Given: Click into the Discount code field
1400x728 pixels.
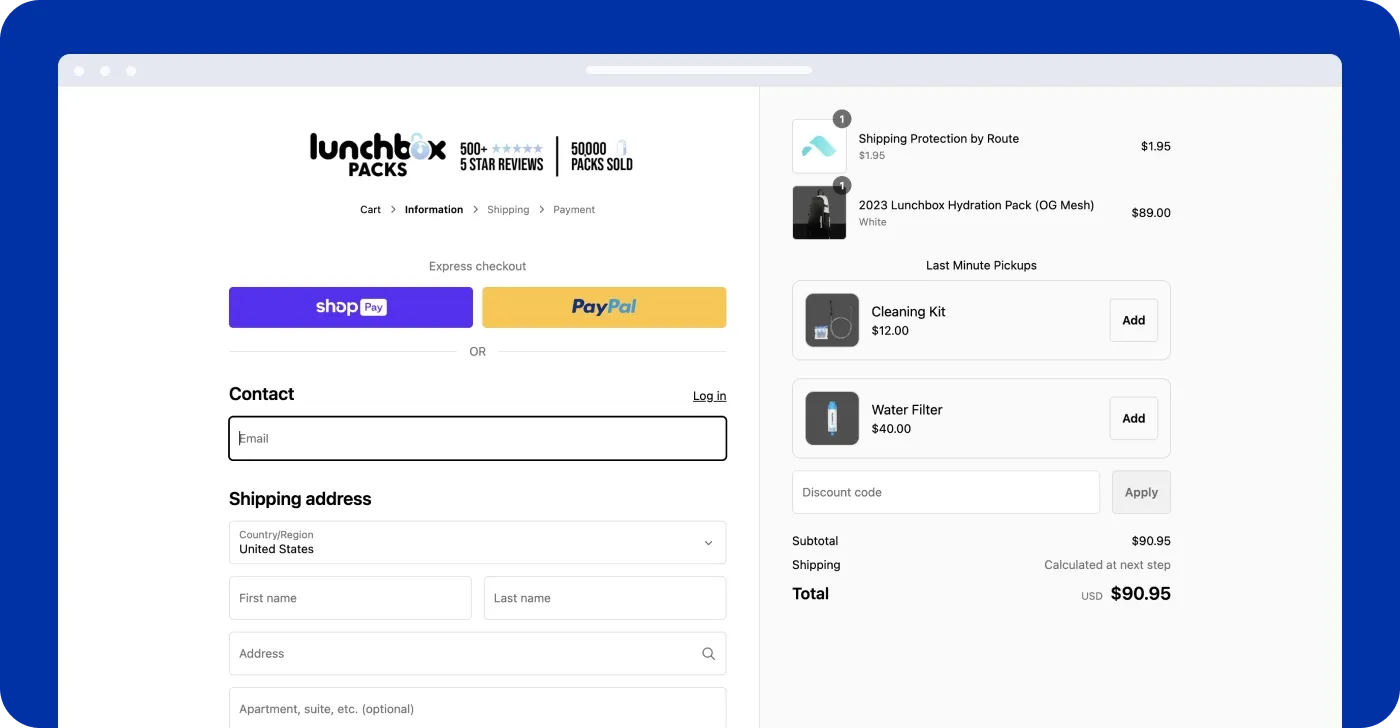Looking at the screenshot, I should [x=945, y=492].
